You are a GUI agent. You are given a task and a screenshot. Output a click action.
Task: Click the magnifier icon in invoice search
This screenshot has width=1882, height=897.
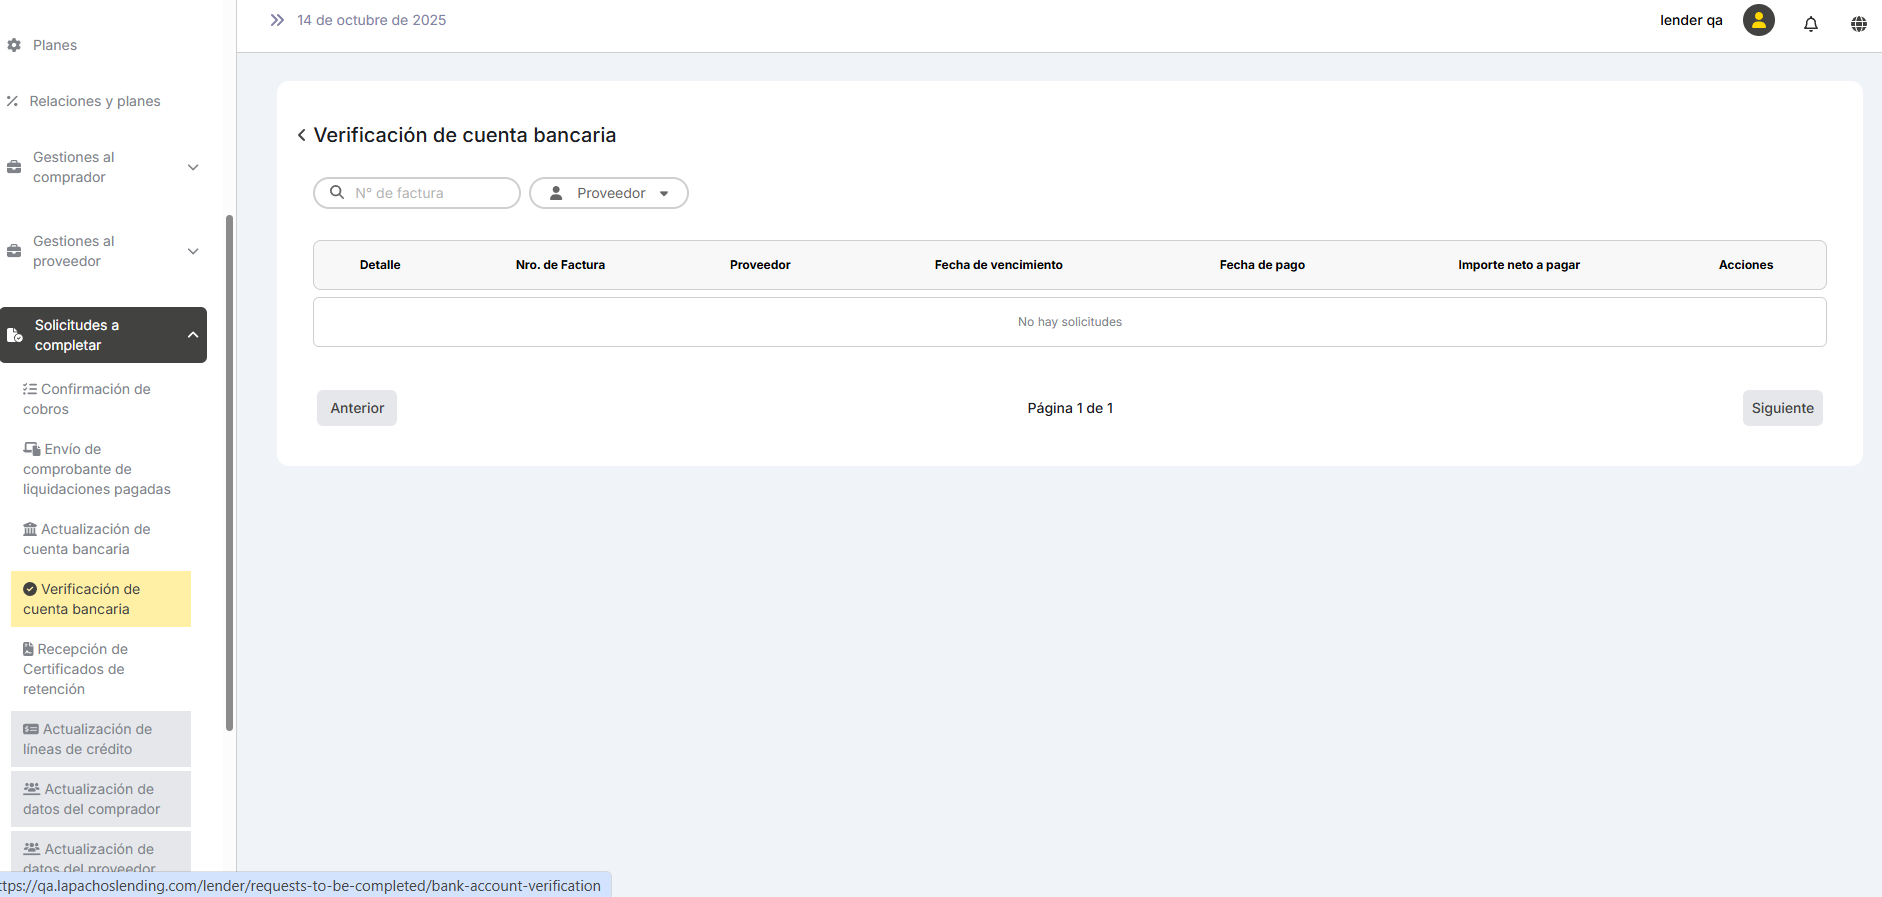337,193
